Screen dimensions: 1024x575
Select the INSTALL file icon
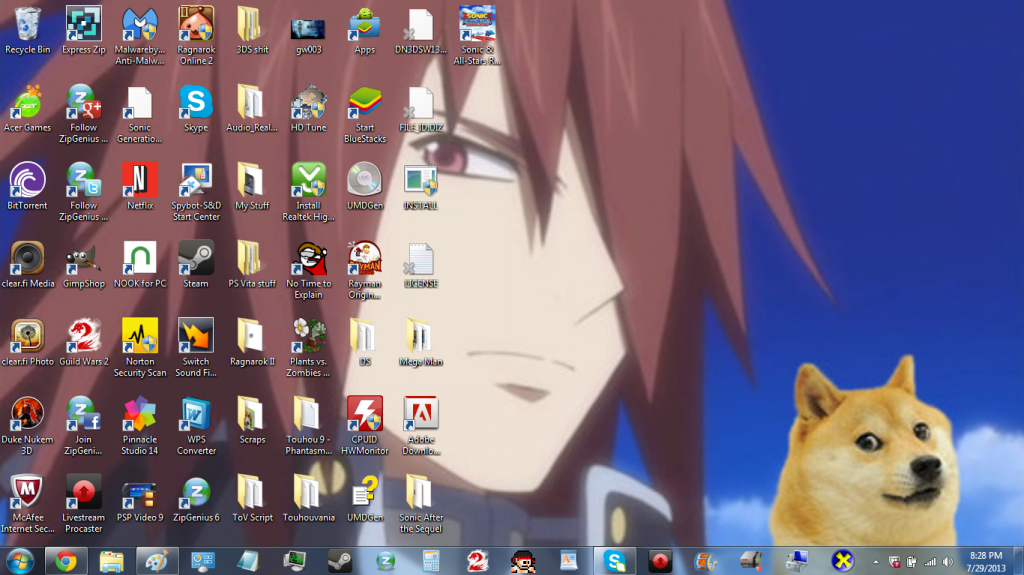(421, 187)
